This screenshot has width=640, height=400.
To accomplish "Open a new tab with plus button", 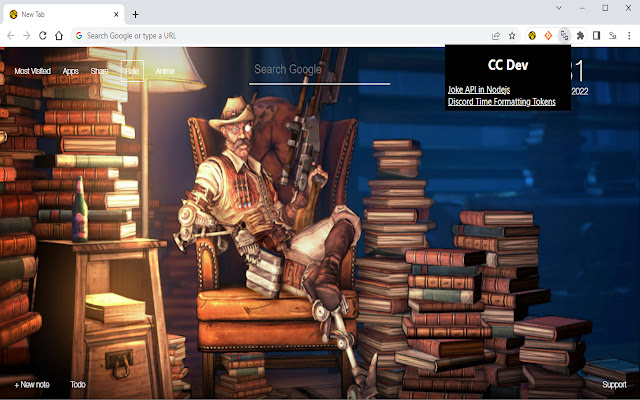I will pyautogui.click(x=136, y=15).
